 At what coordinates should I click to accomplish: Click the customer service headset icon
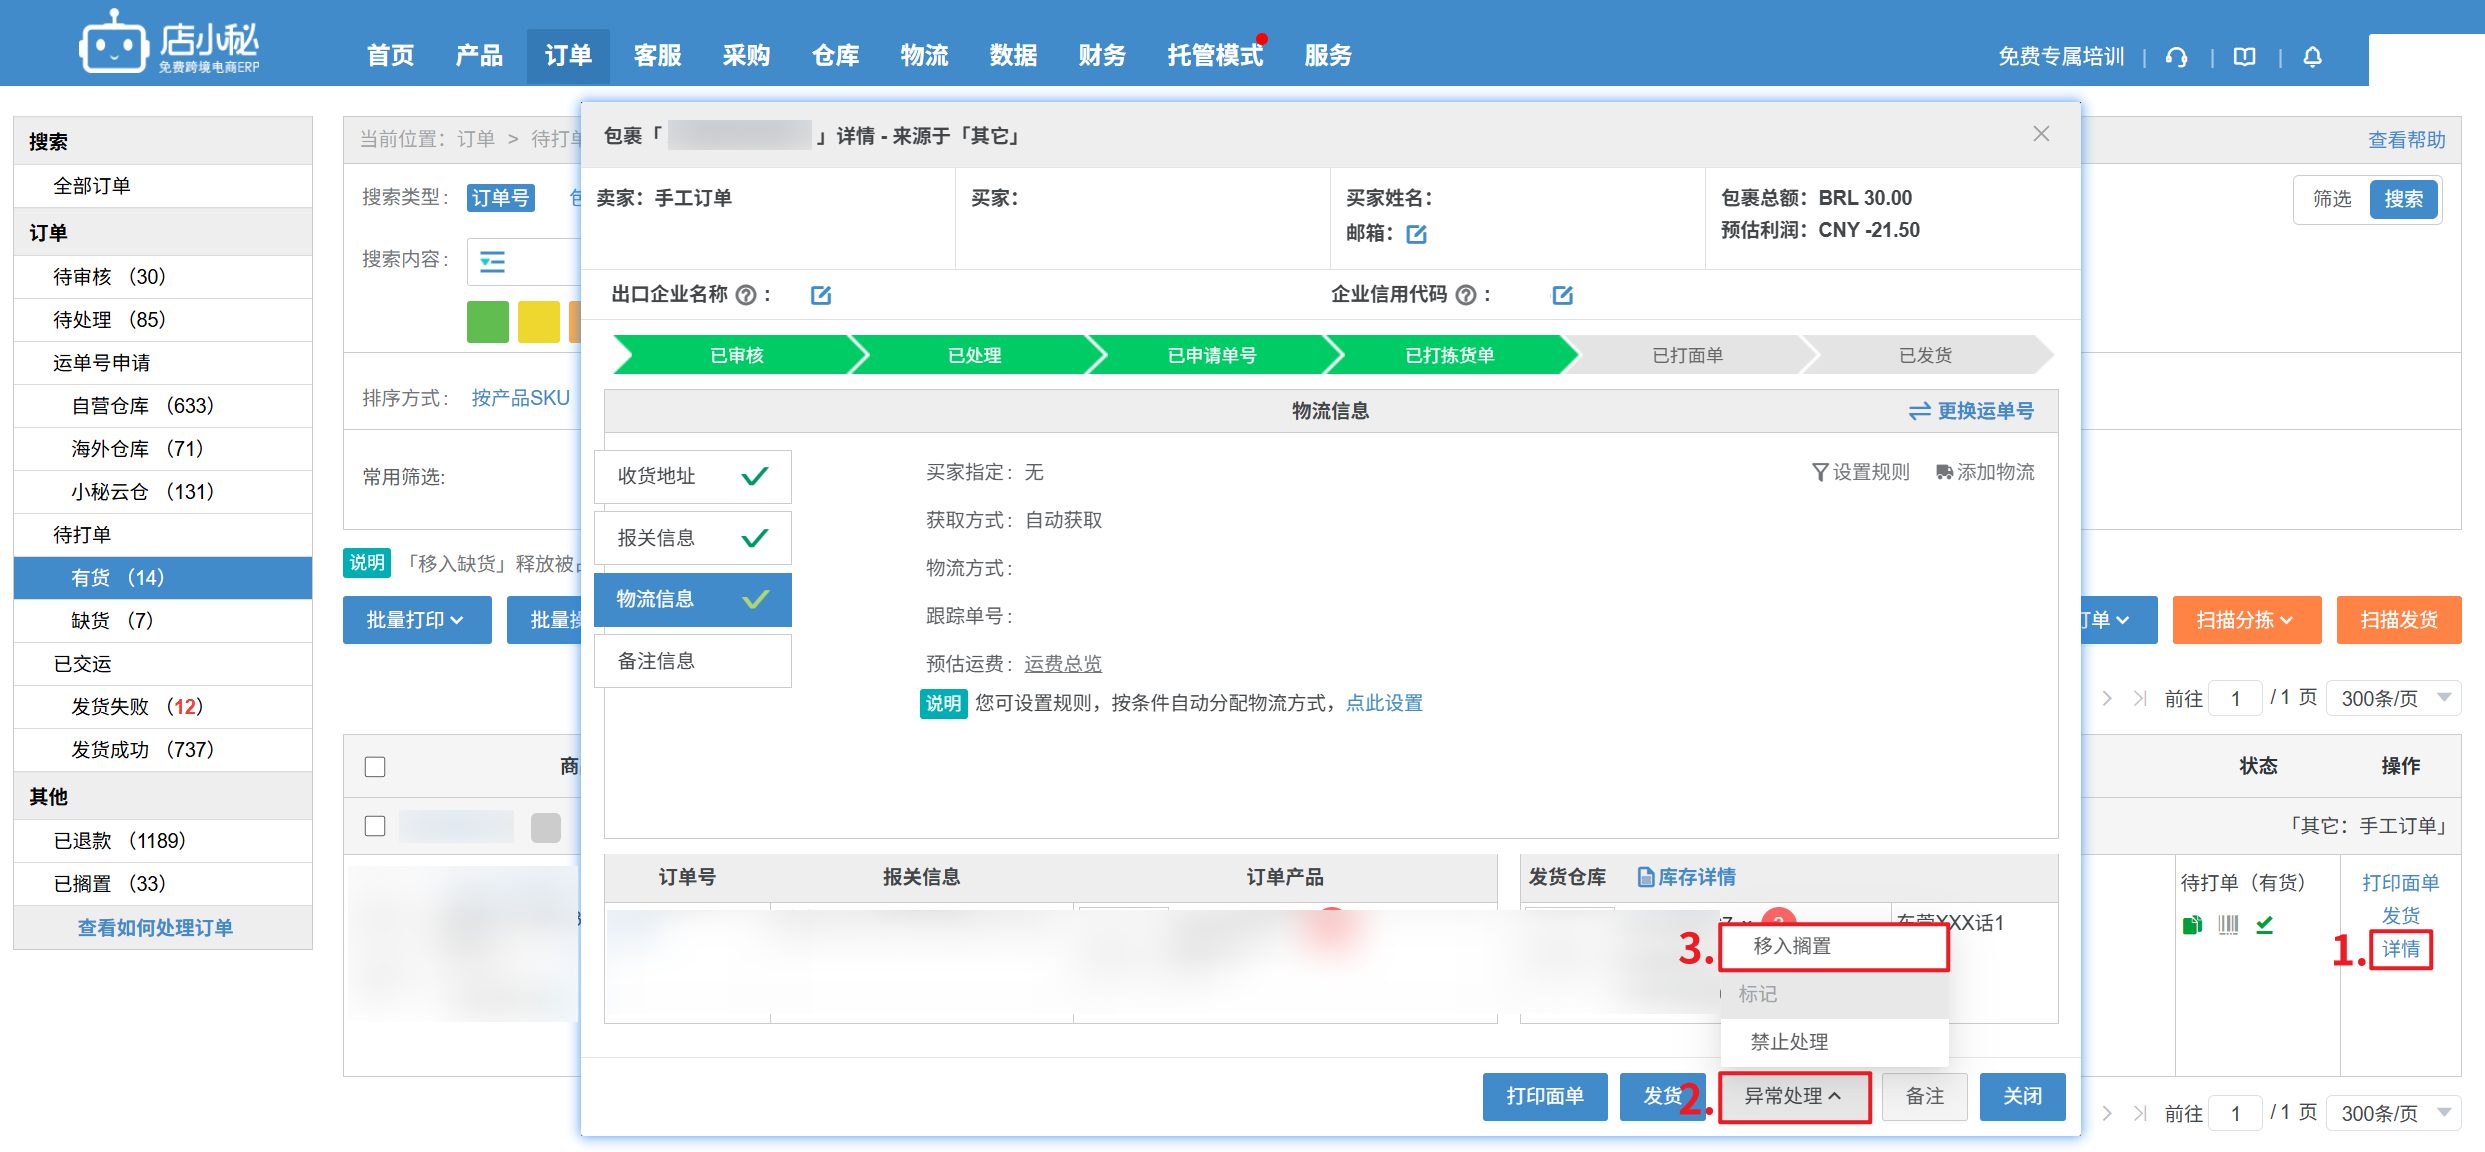click(2176, 57)
